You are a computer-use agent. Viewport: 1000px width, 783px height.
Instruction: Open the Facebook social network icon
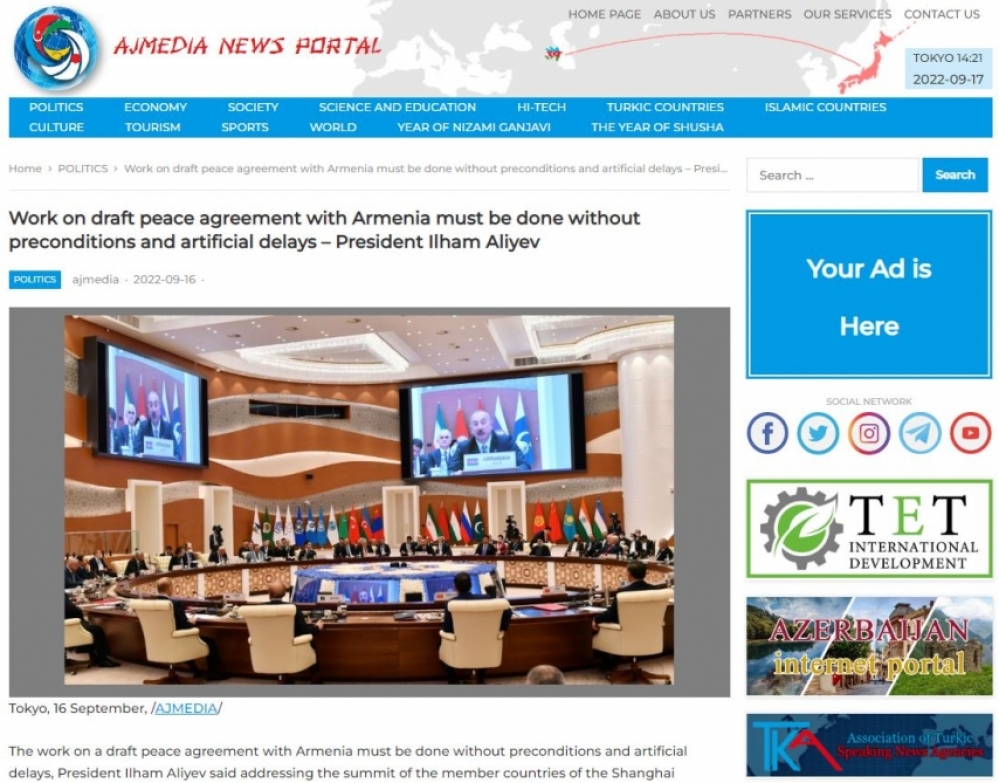(x=767, y=433)
